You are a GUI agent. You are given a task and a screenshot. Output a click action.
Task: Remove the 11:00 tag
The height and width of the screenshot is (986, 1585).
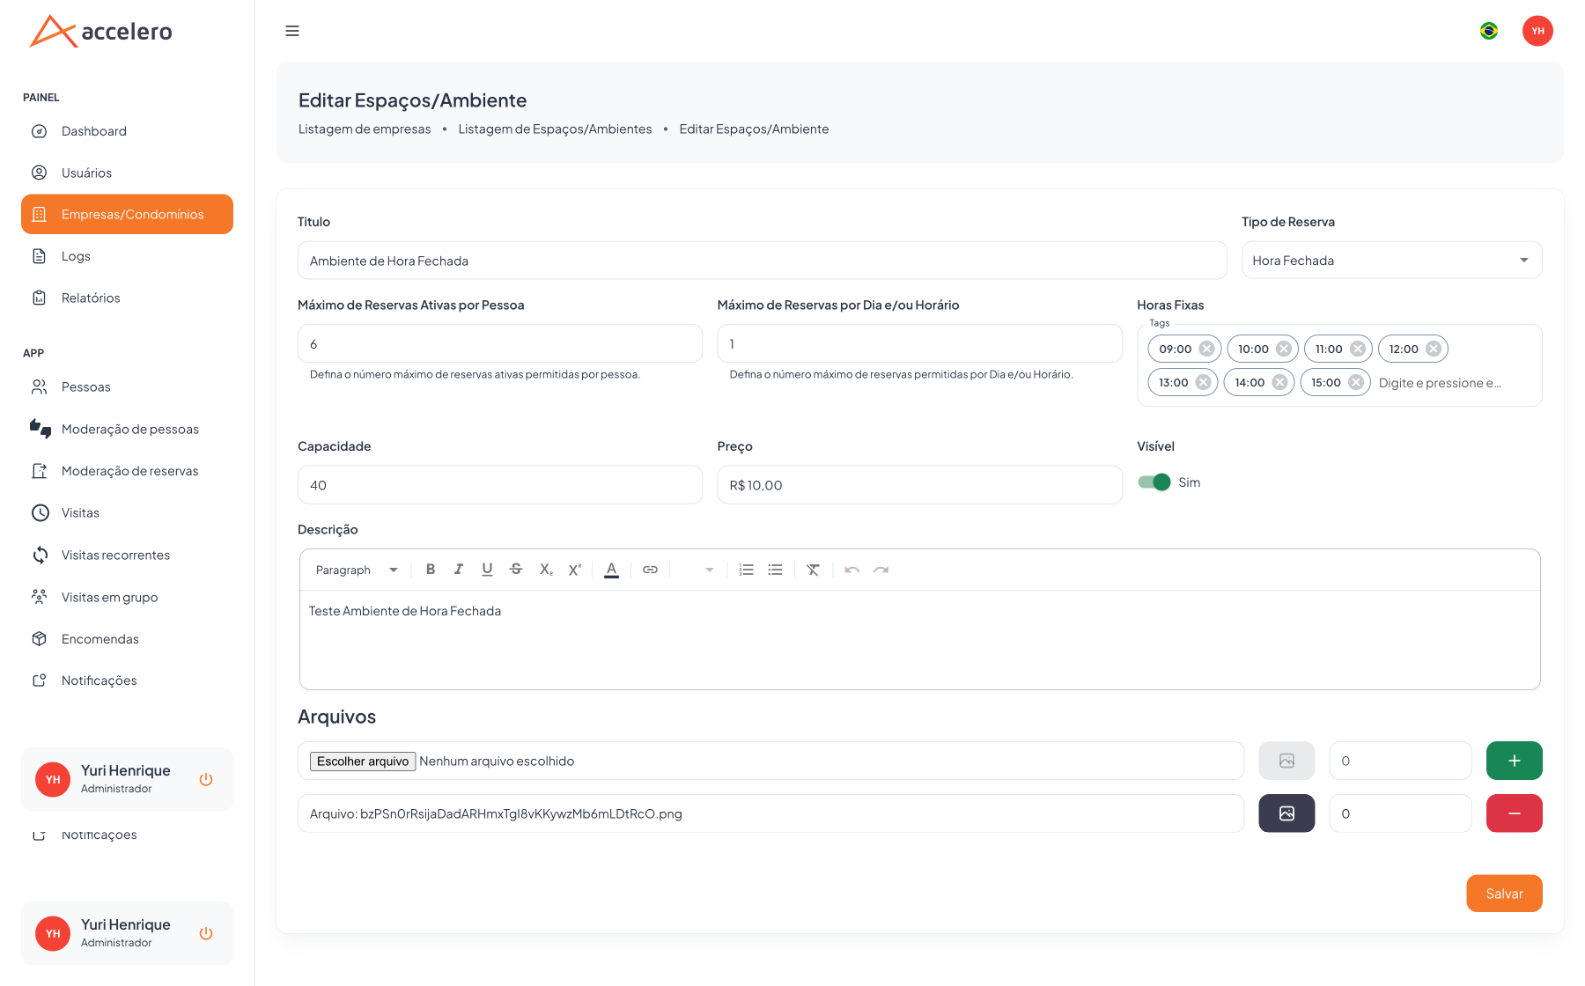tap(1358, 348)
